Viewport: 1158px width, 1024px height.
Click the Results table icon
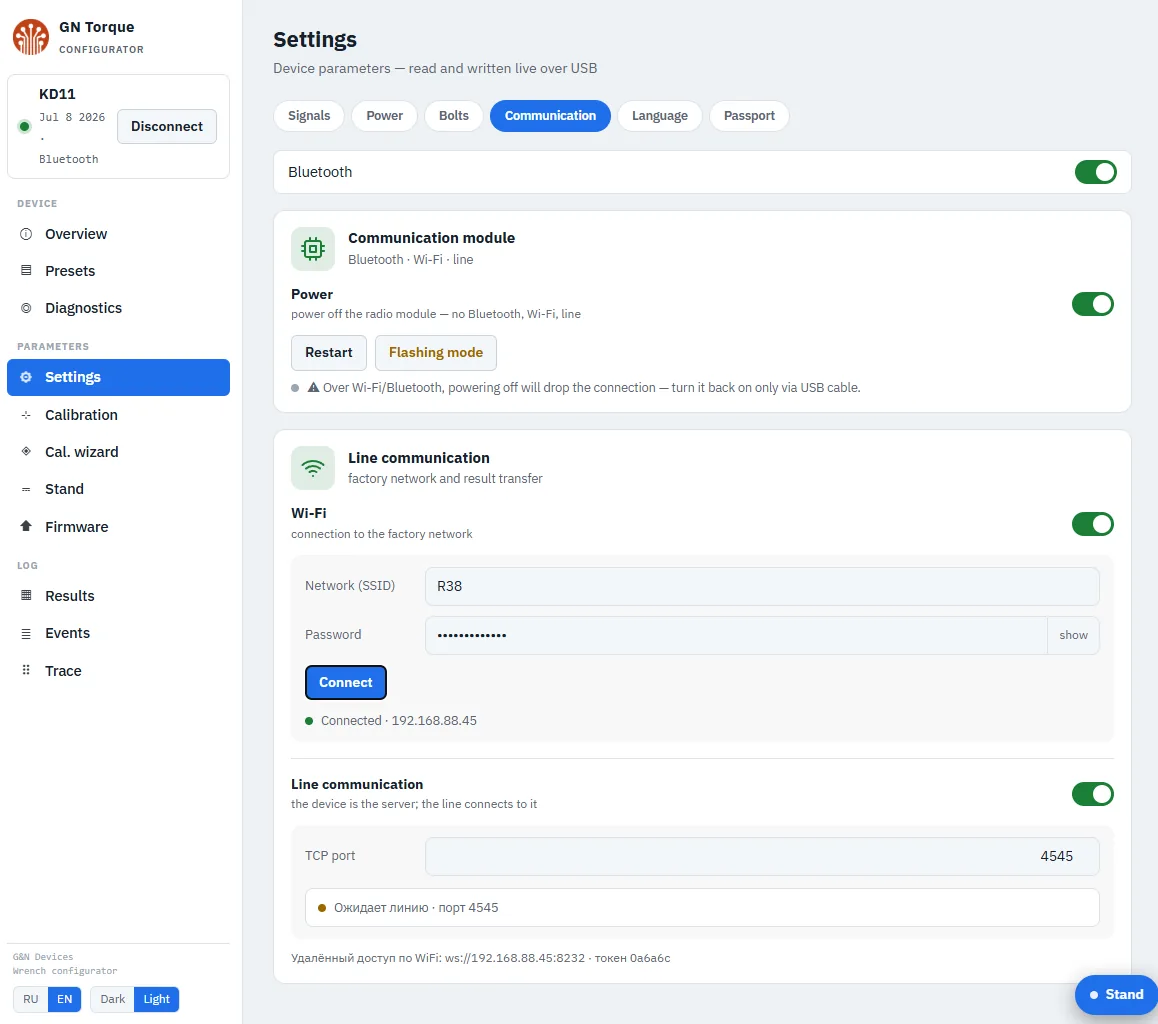(26, 596)
